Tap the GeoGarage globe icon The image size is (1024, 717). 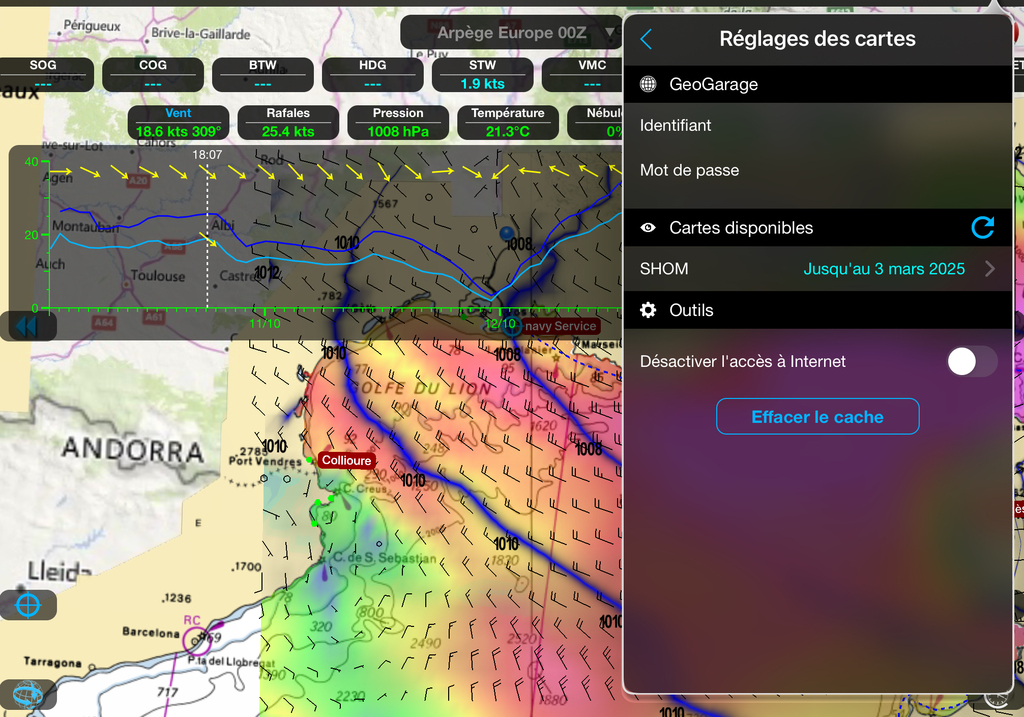pyautogui.click(x=648, y=84)
